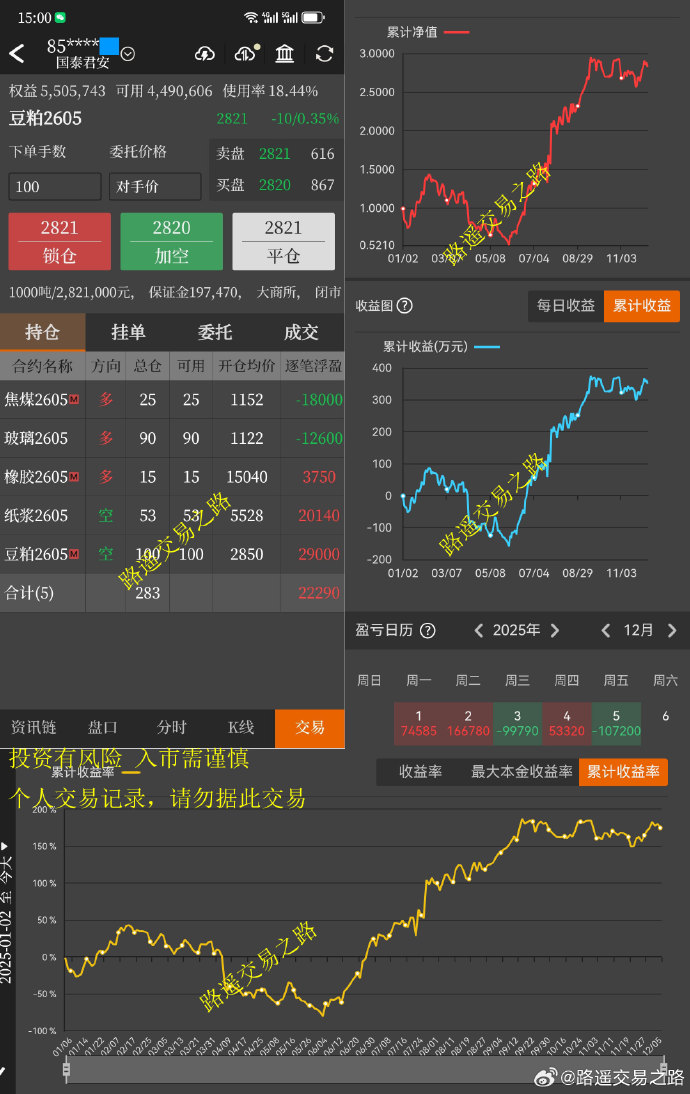Click the 累计收益(万元) blue legend
690x1094 pixels.
click(x=441, y=347)
